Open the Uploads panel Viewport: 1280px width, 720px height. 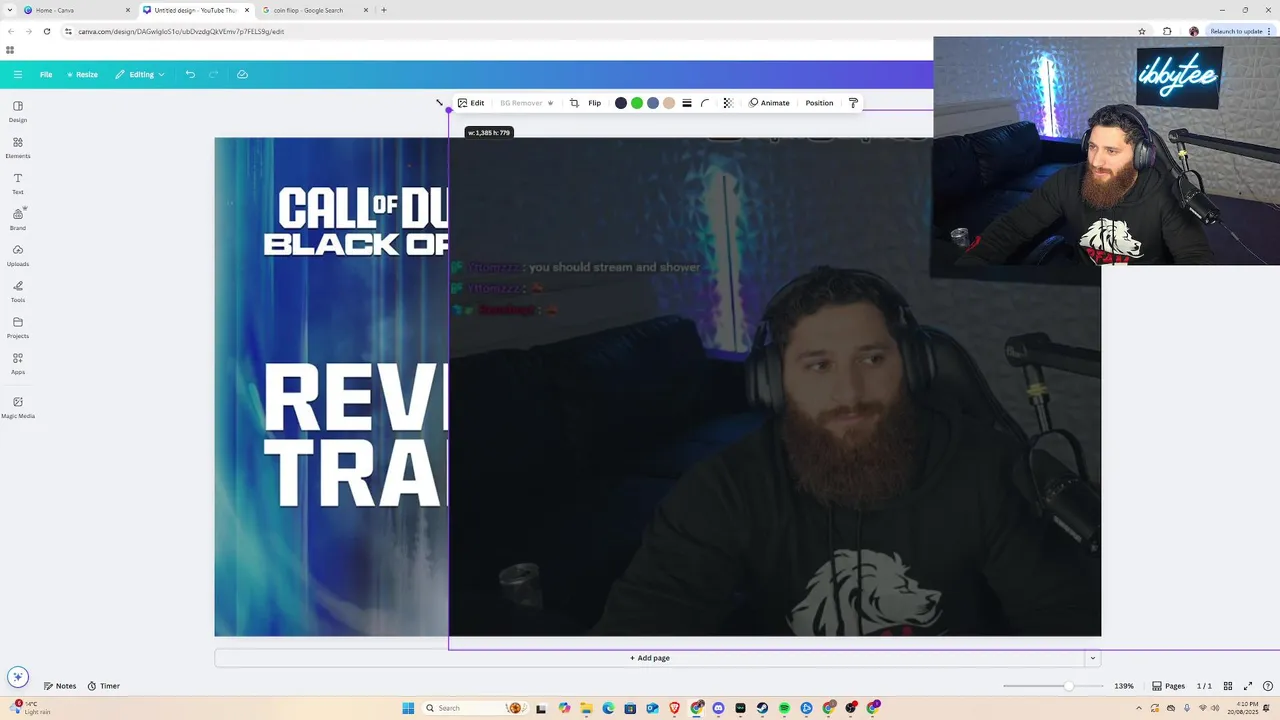(18, 255)
